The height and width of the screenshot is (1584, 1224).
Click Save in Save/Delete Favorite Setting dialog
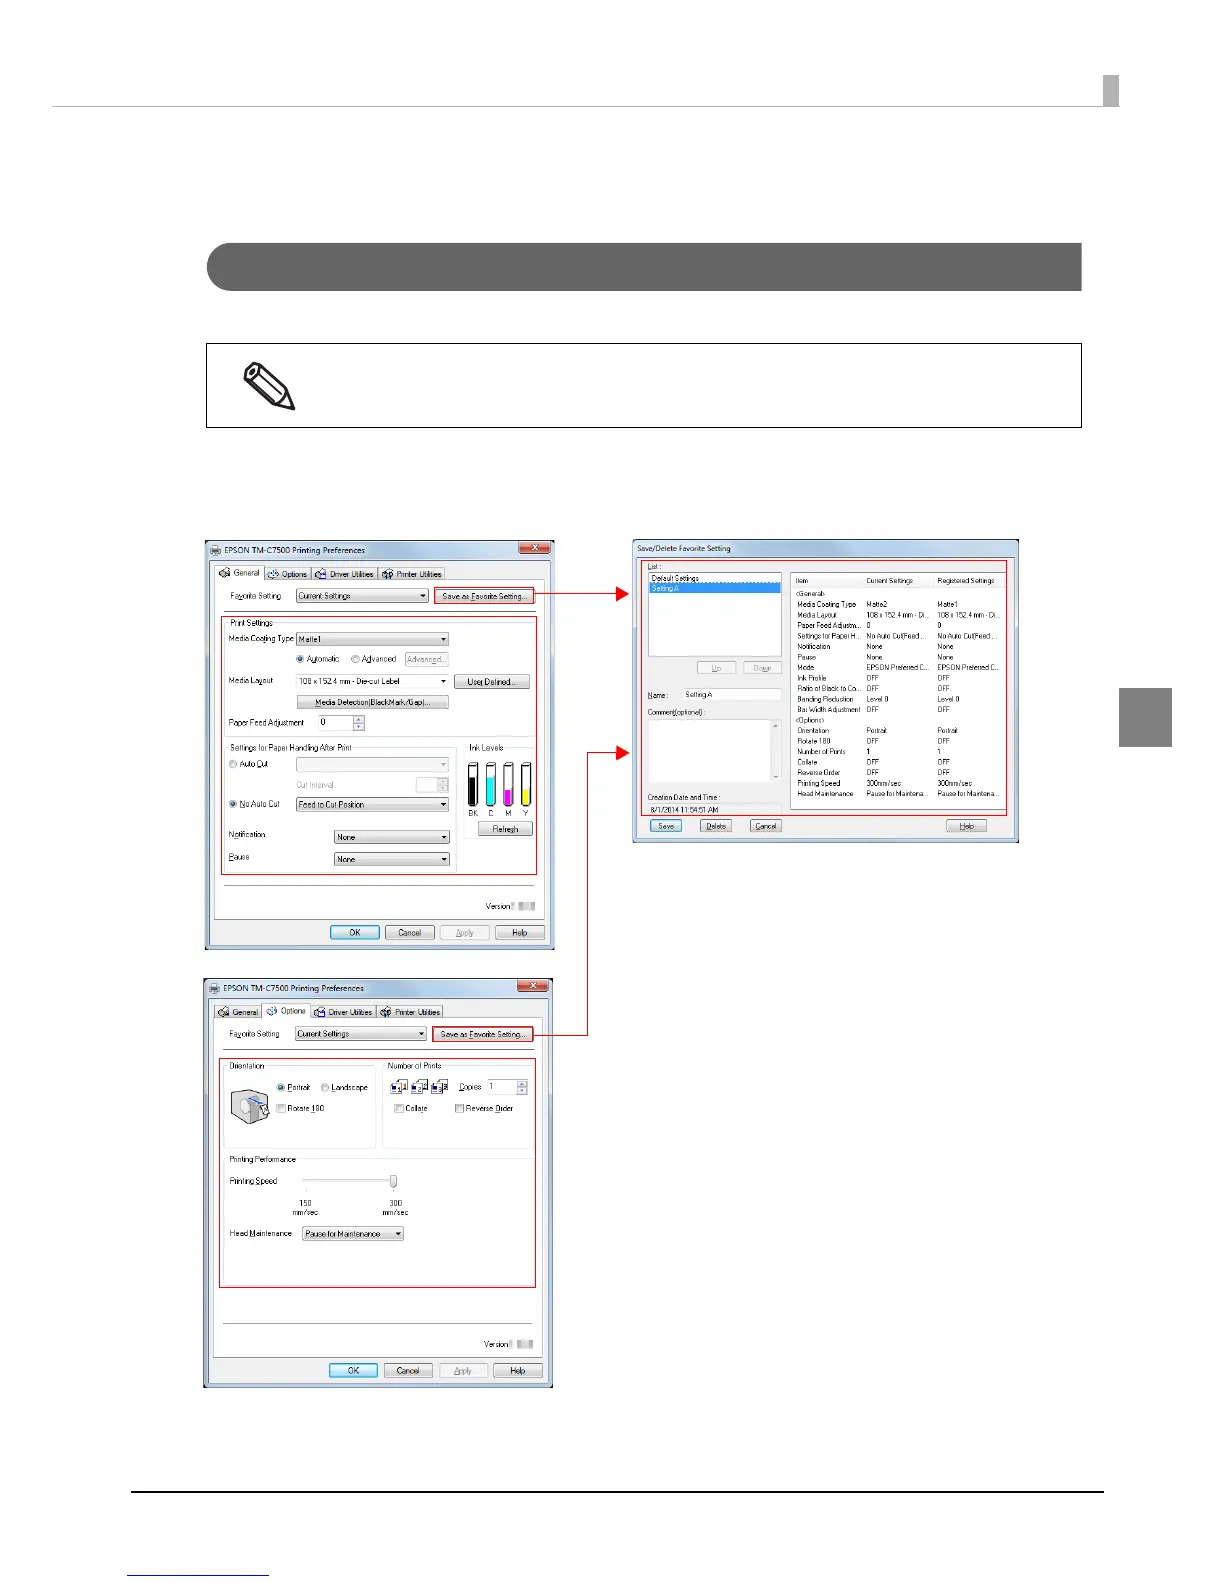coord(666,826)
